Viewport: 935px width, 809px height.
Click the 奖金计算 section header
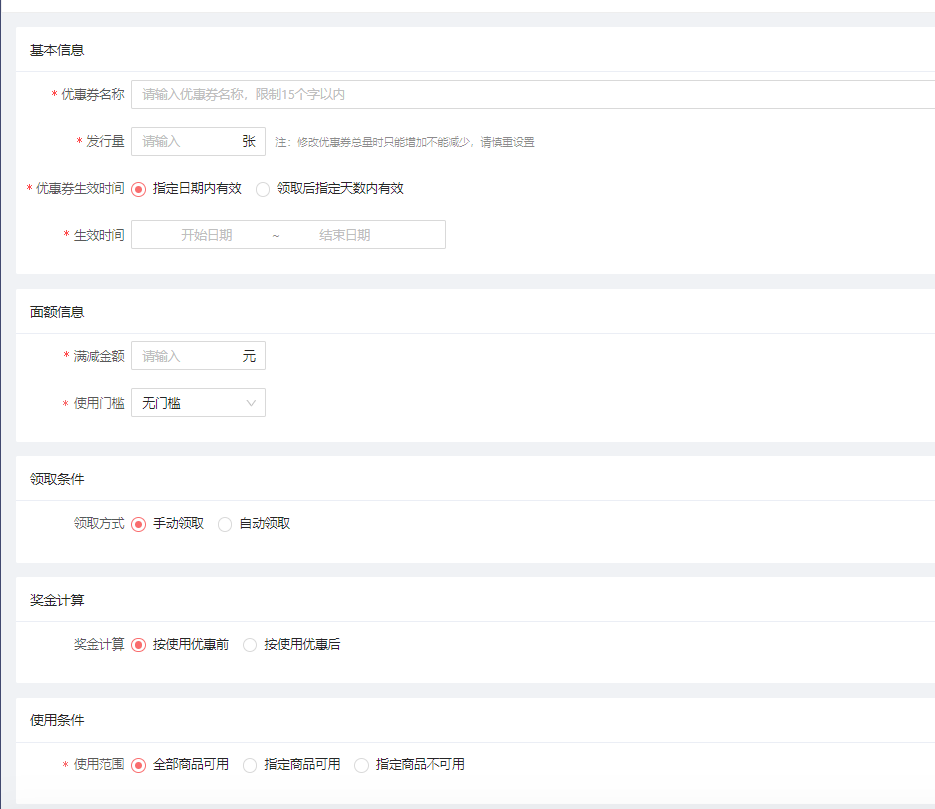(57, 600)
